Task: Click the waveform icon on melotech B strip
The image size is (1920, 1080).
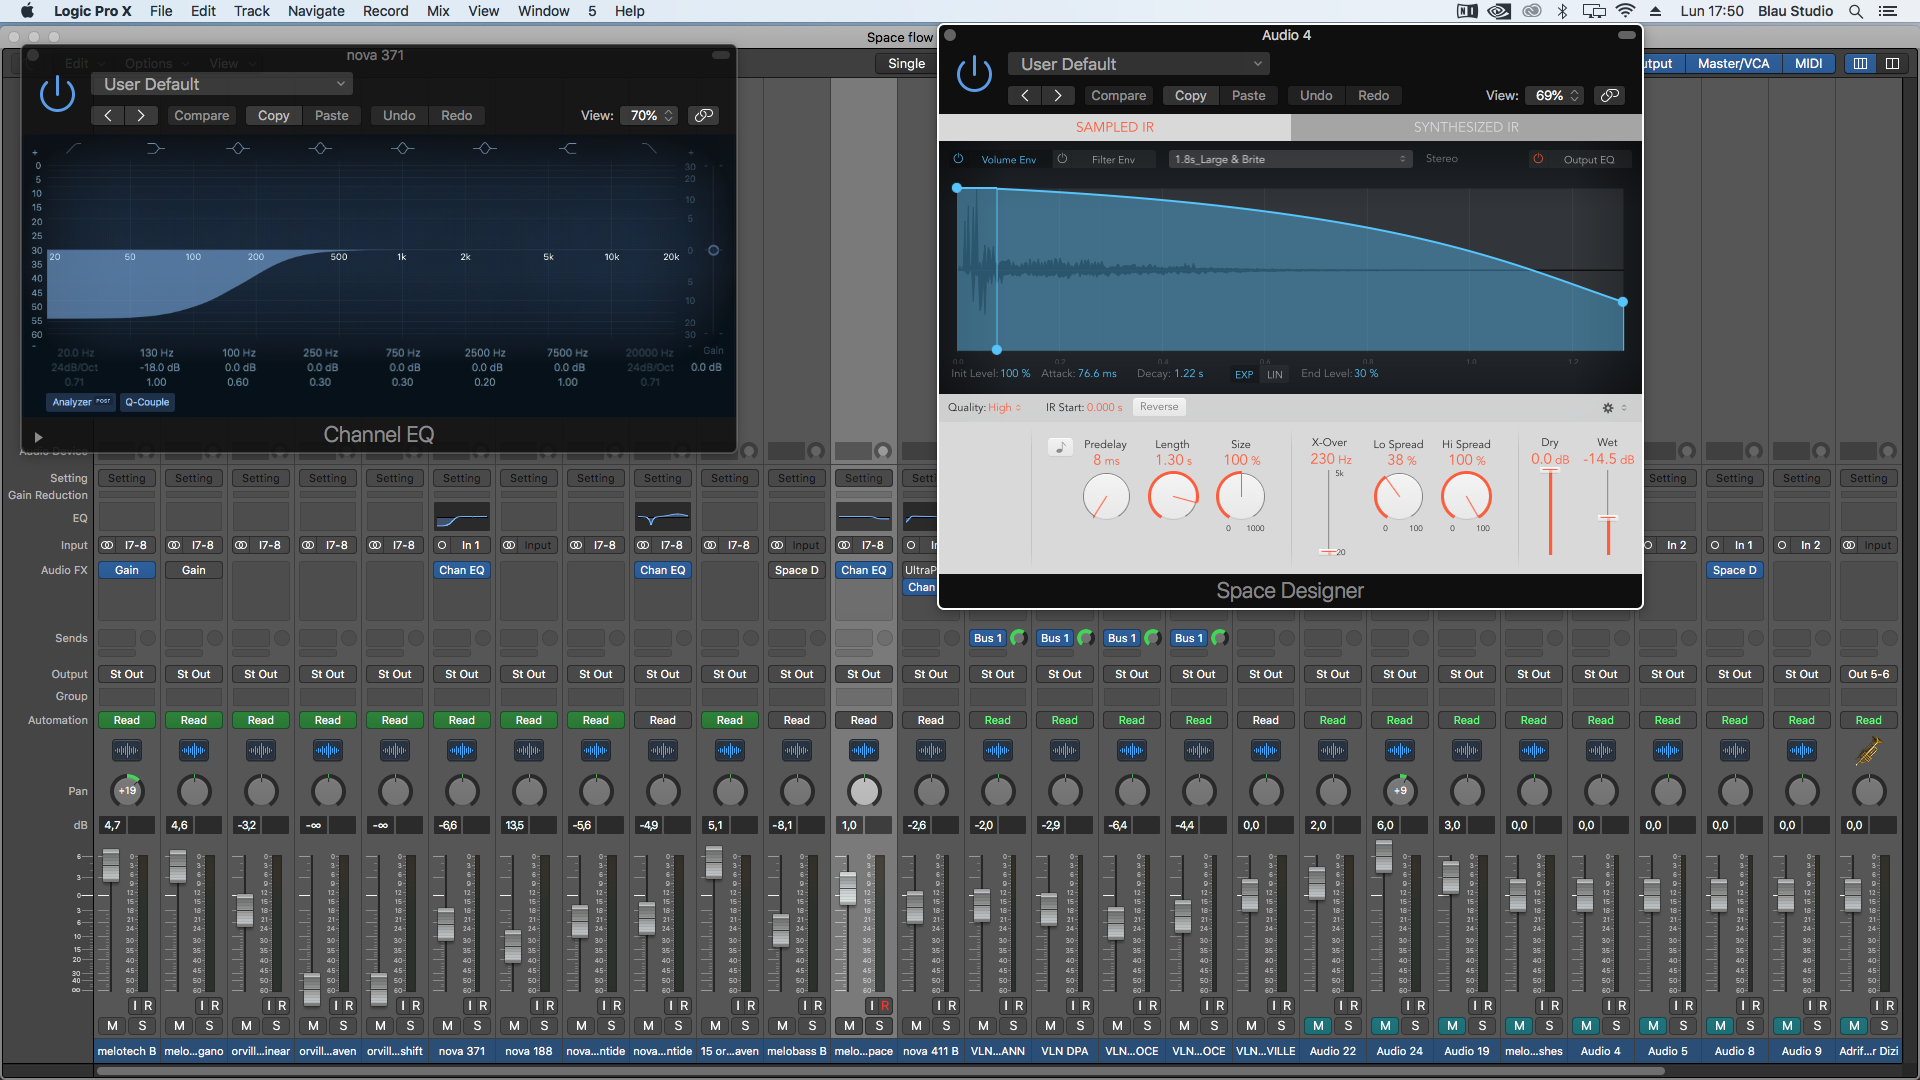Action: click(x=127, y=750)
